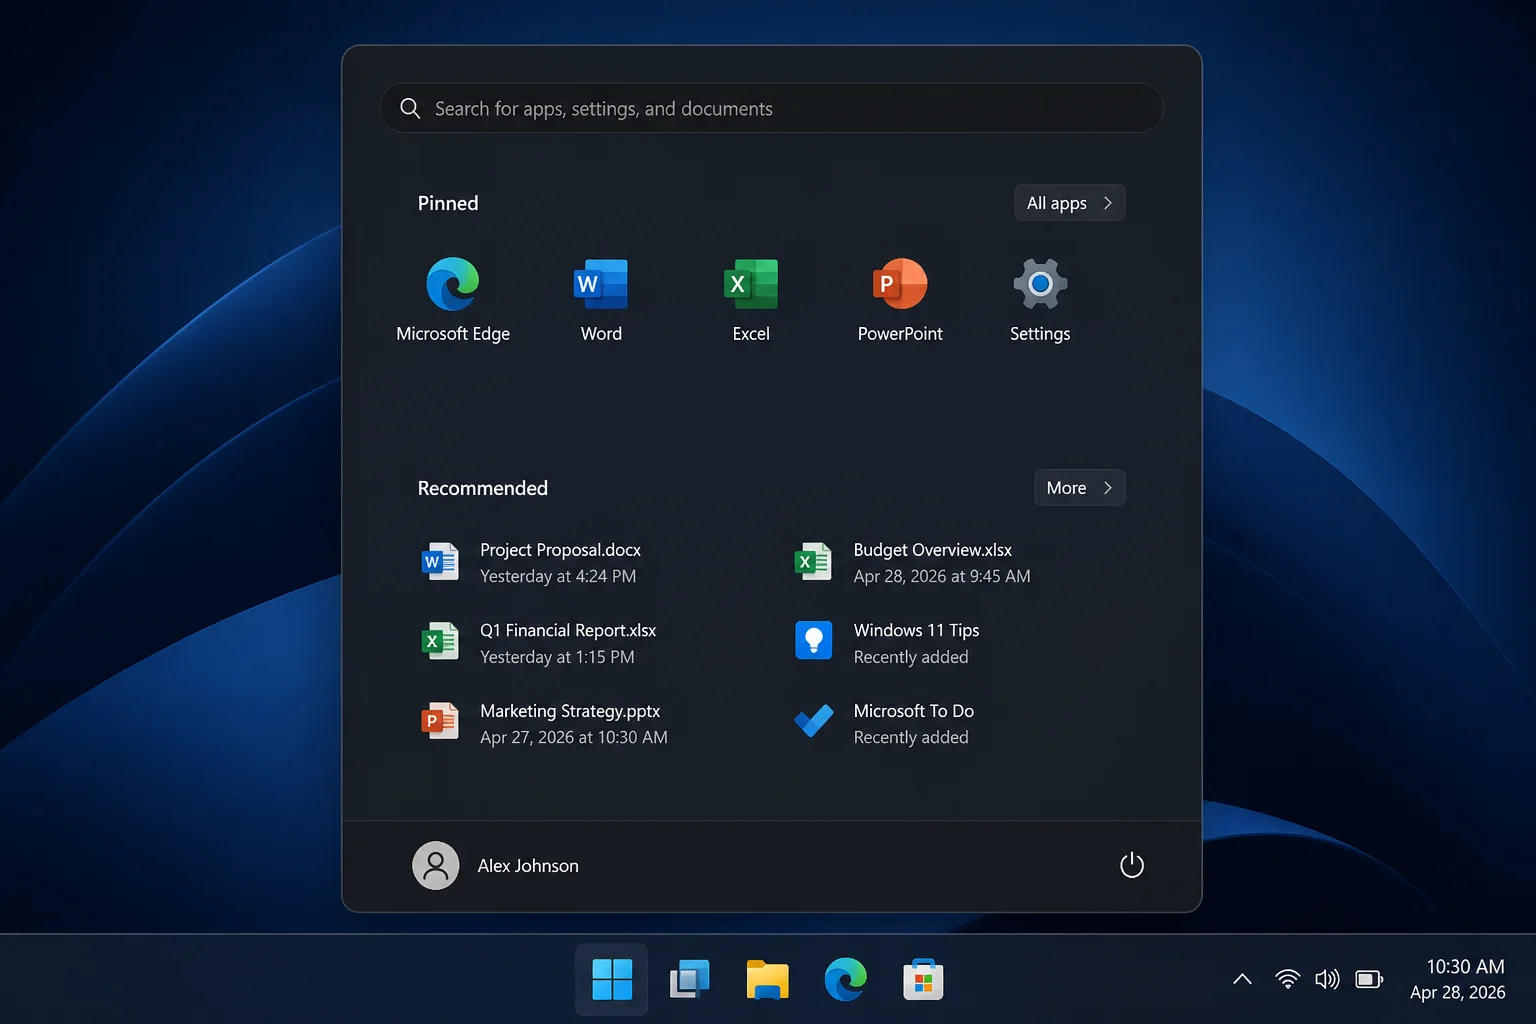
Task: Open the pinned Settings gear app
Action: tap(1040, 284)
